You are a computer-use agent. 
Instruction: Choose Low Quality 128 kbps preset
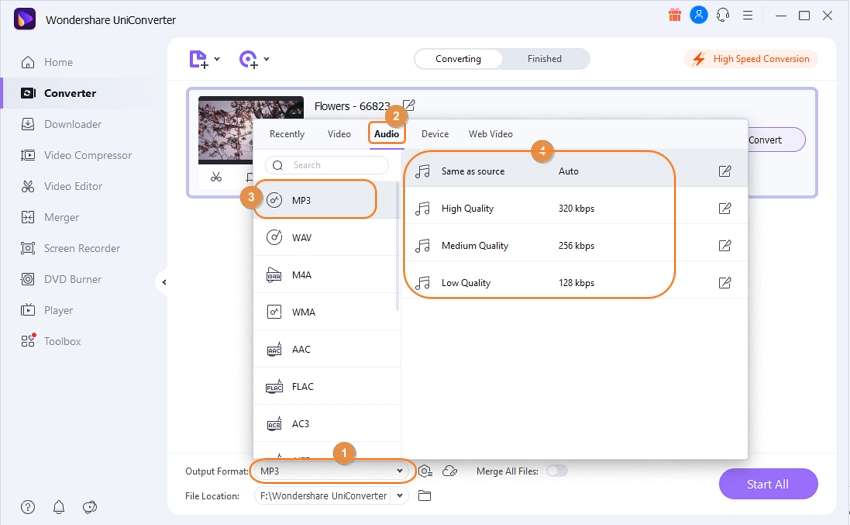tap(575, 283)
